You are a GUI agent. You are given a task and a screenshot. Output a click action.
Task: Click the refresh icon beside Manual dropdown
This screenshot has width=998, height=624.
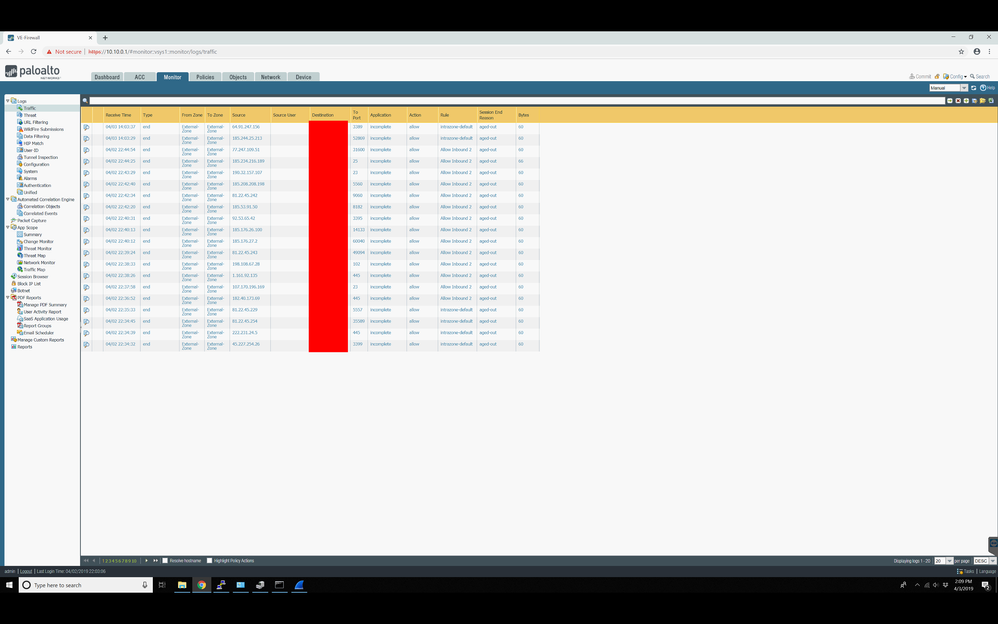[973, 88]
